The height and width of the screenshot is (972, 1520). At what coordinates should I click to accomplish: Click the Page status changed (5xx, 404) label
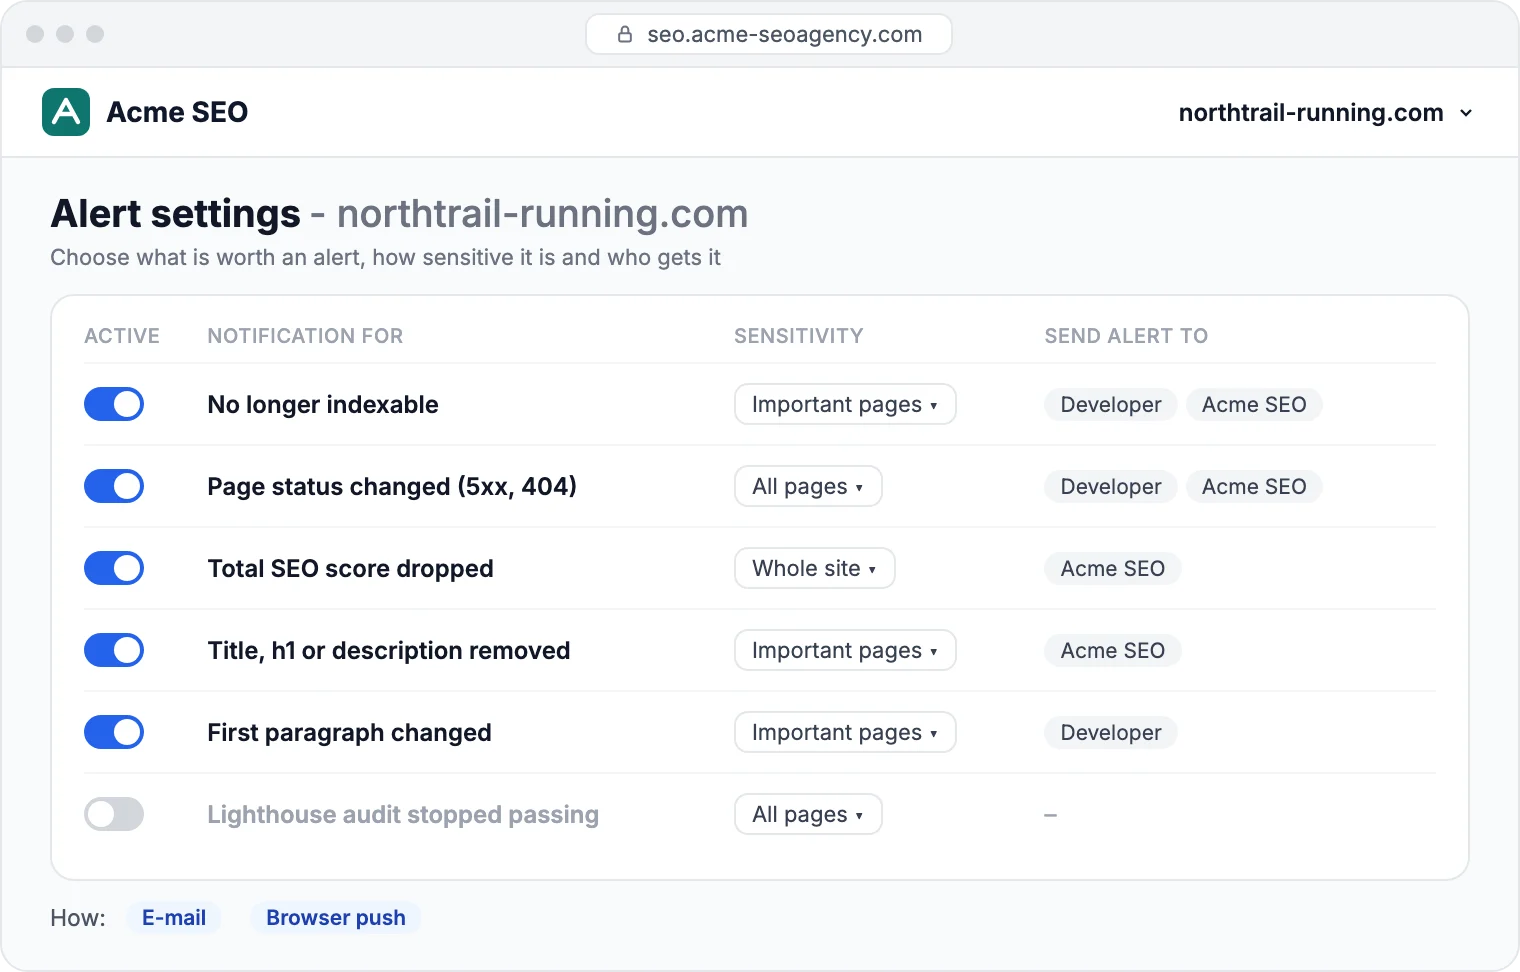(x=392, y=487)
